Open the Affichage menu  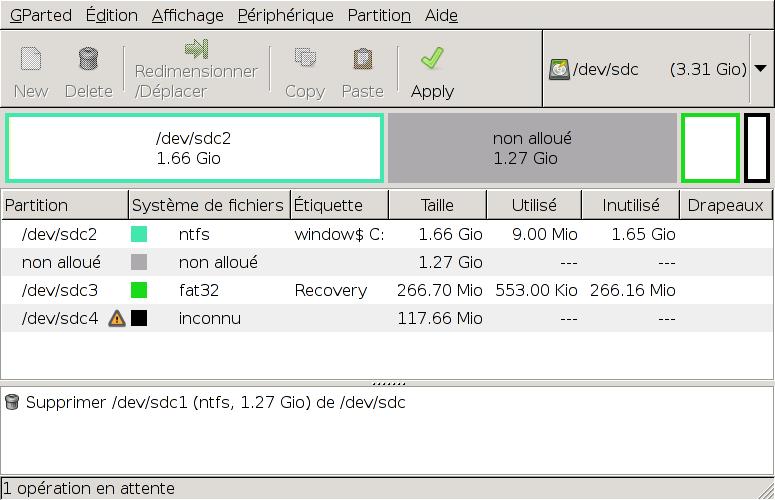188,15
